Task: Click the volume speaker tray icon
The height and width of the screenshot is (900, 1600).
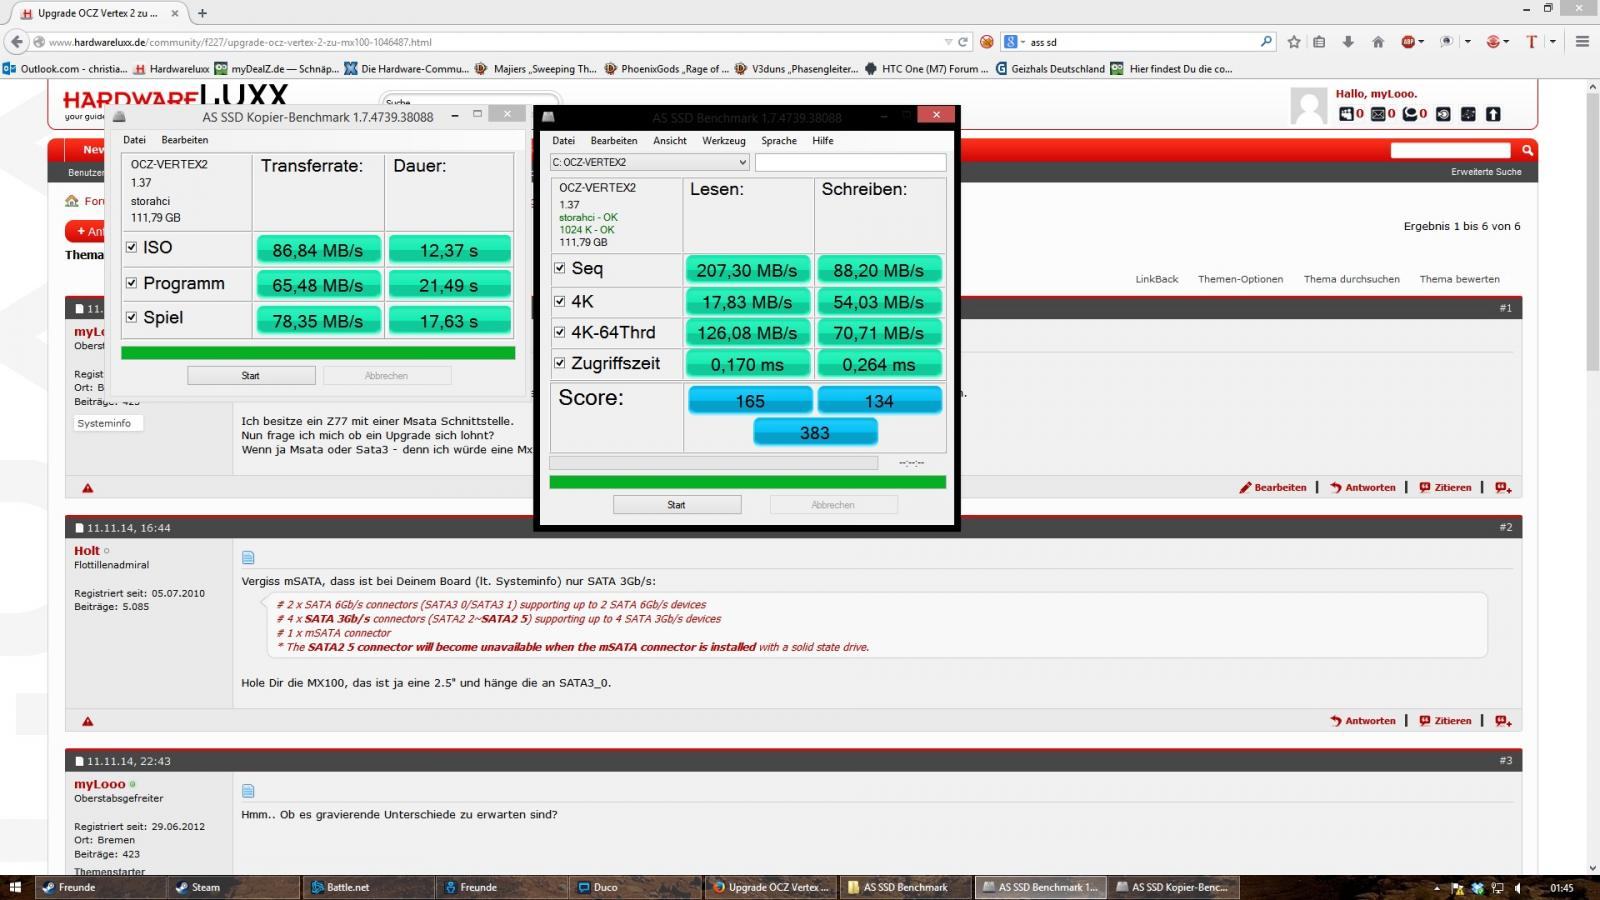Action: point(1519,888)
